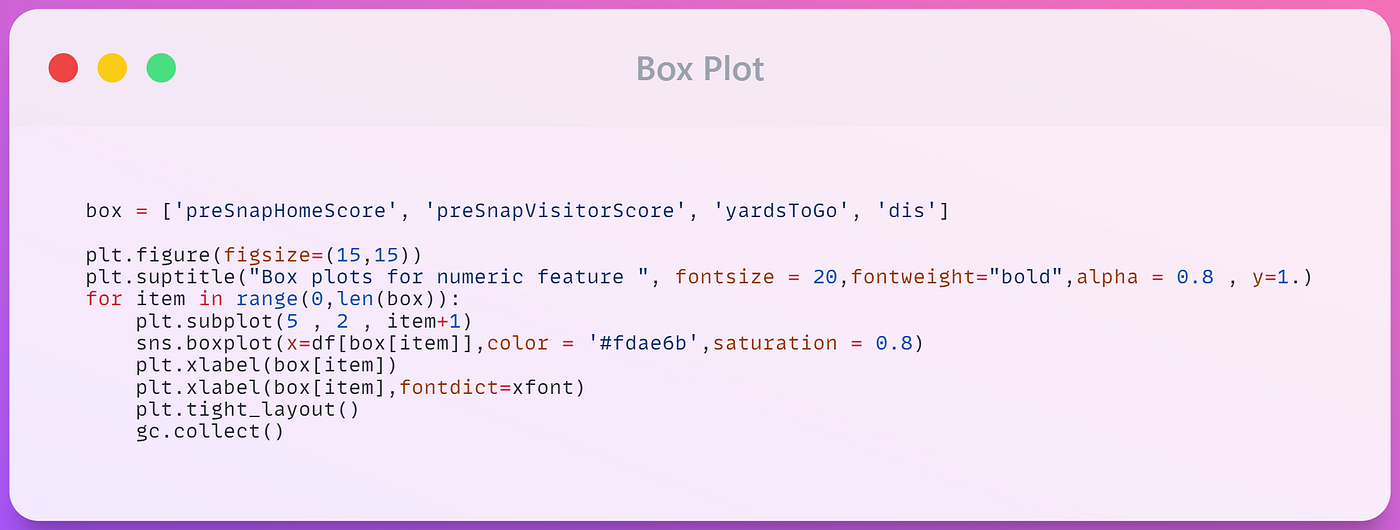Place cursor on plt.figure call
Screen dimensions: 1400x530
148,255
